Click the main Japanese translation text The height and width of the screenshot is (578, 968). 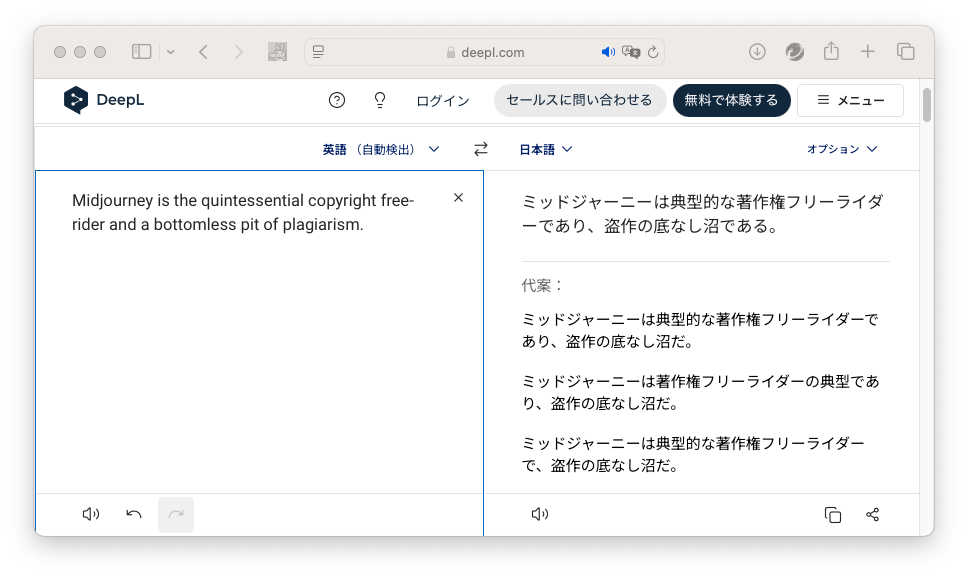pyautogui.click(x=703, y=214)
